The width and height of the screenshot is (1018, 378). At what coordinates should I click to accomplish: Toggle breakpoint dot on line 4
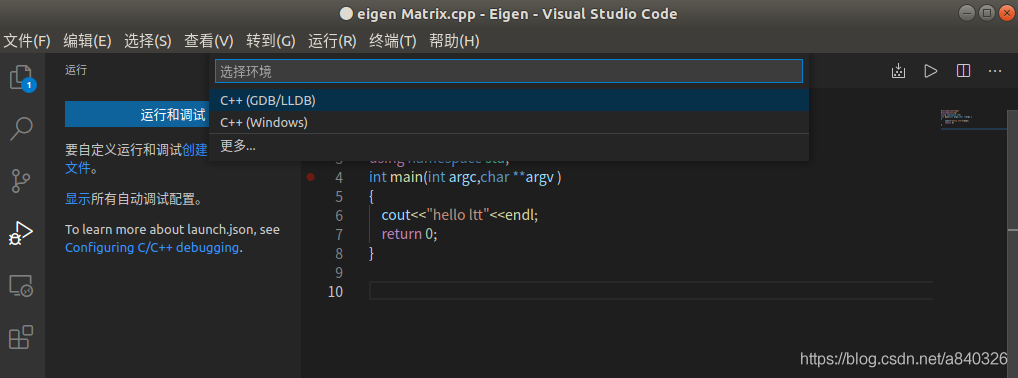[310, 177]
